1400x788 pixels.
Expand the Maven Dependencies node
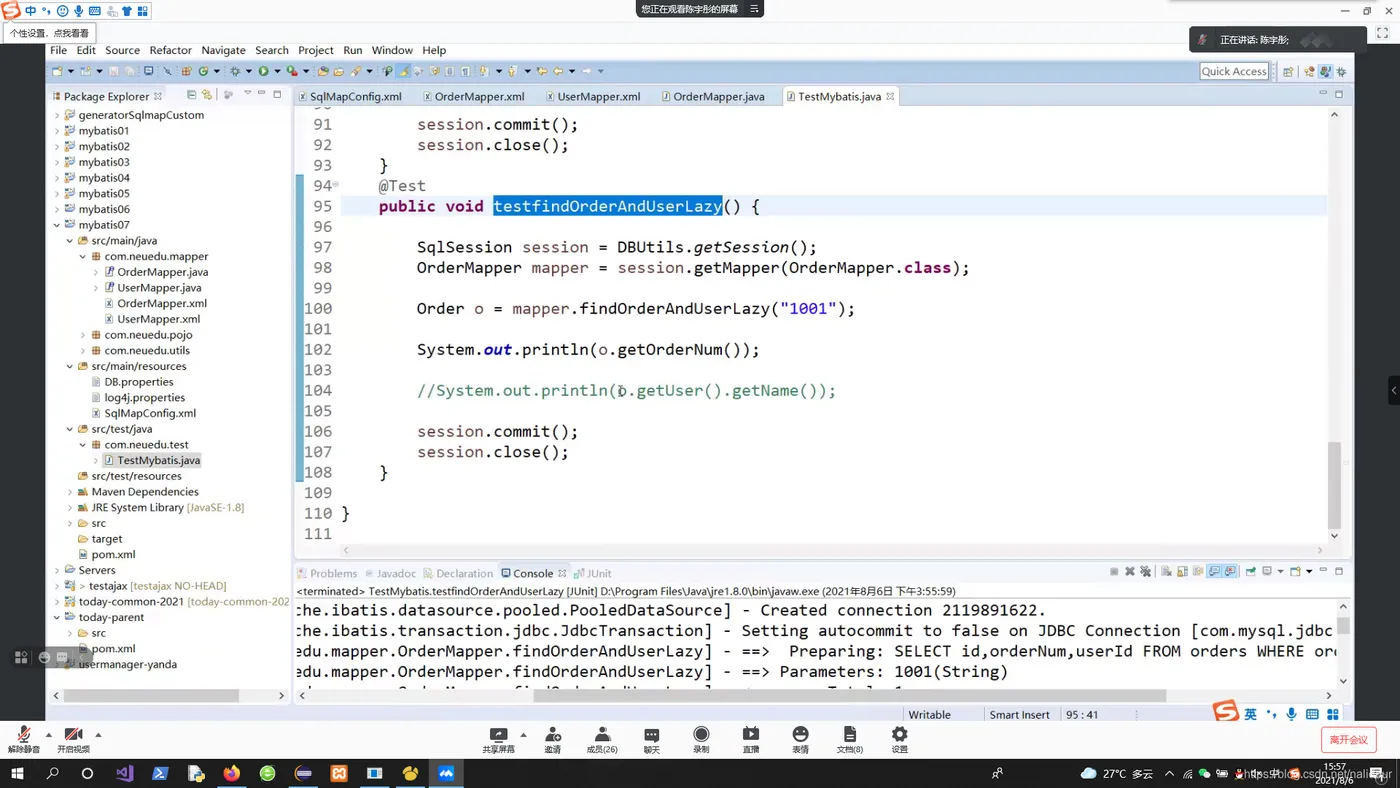click(70, 492)
